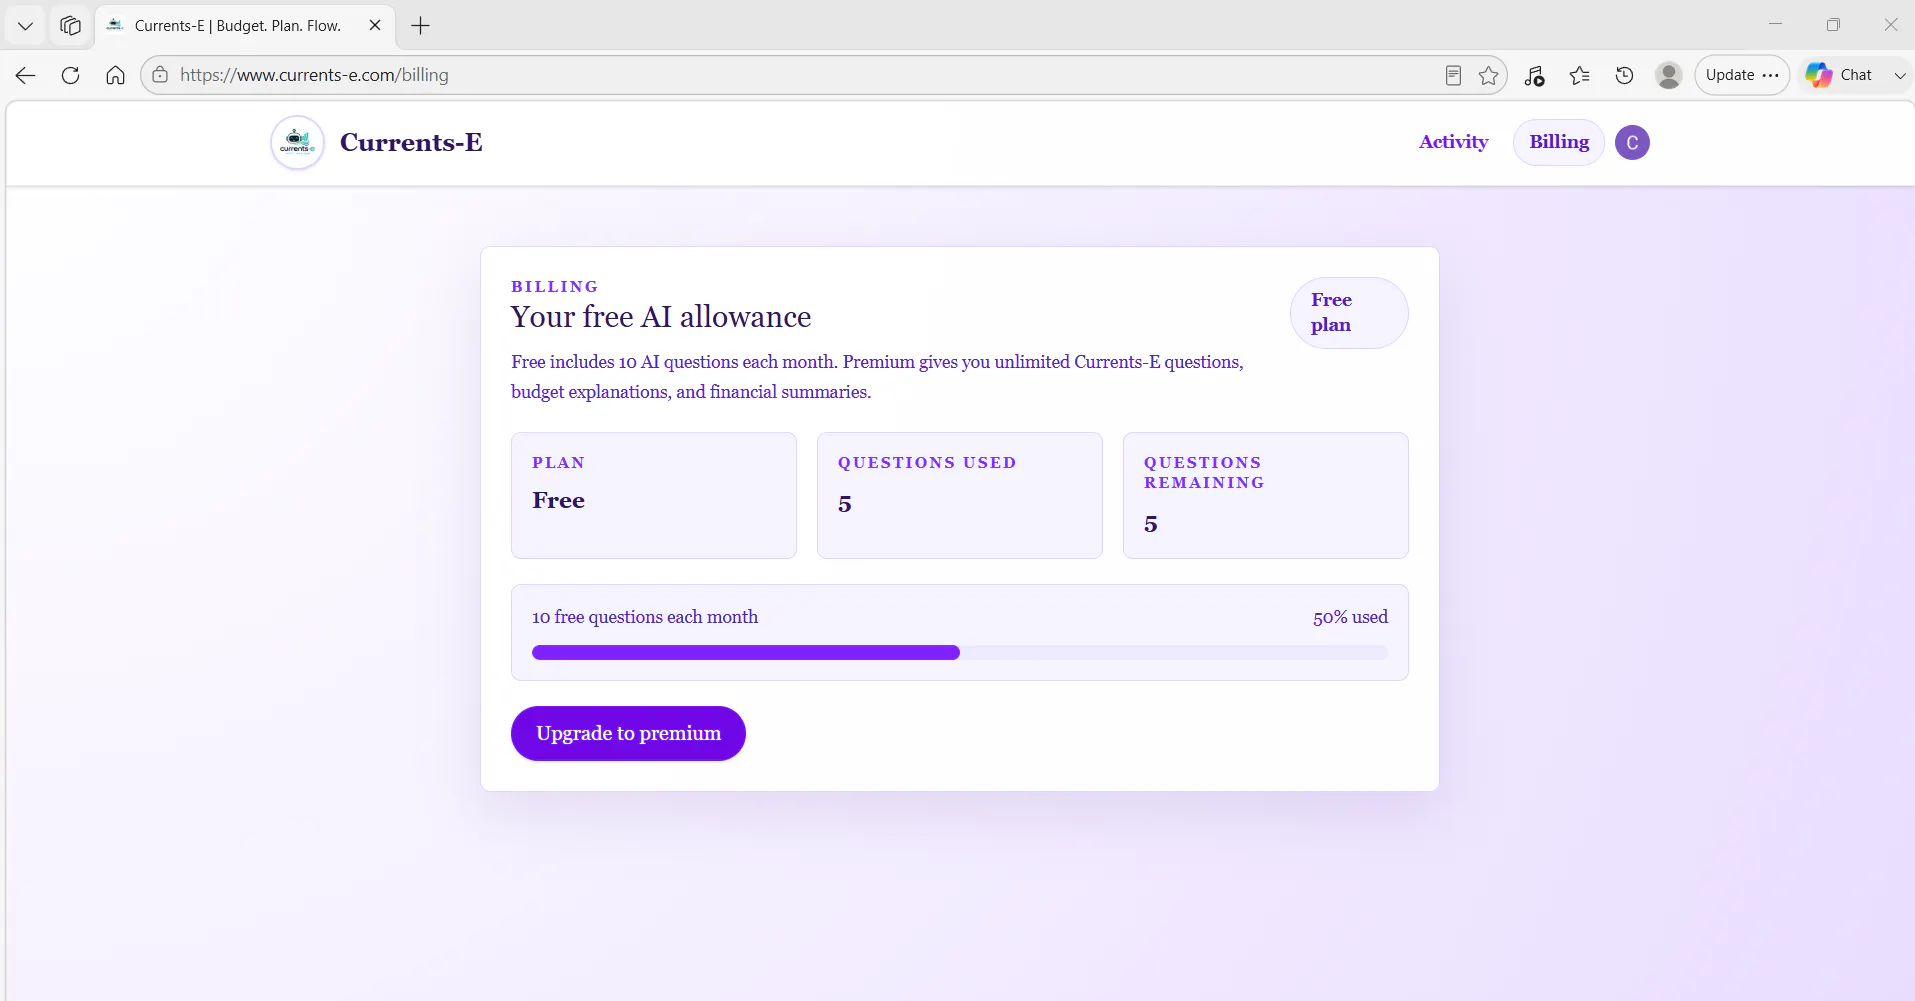View site information lock icon

click(160, 75)
